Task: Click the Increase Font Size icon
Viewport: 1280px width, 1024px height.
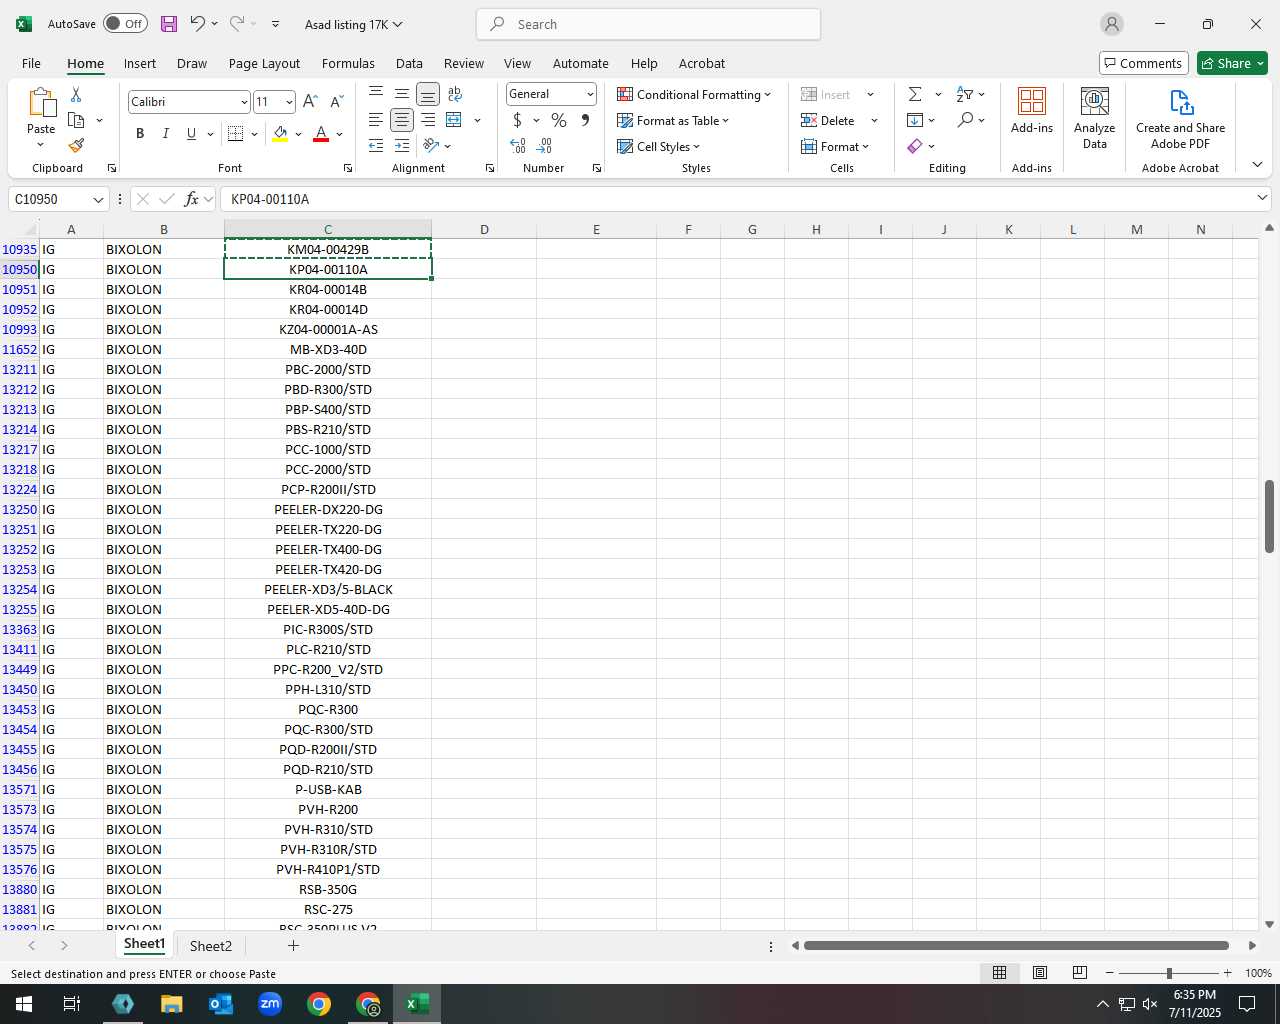Action: 310,102
